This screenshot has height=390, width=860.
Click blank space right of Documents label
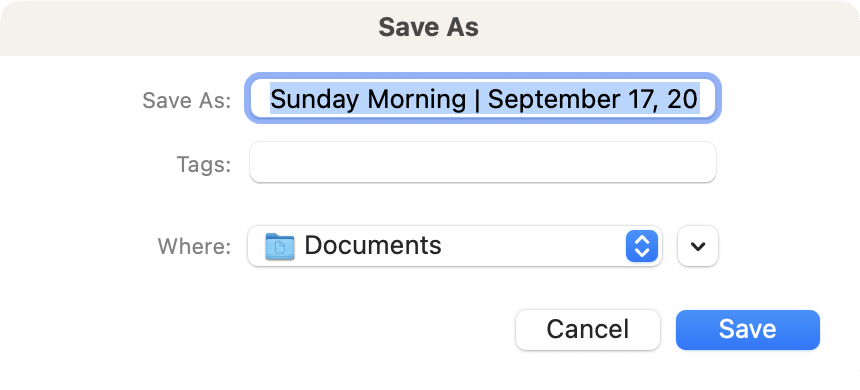532,246
